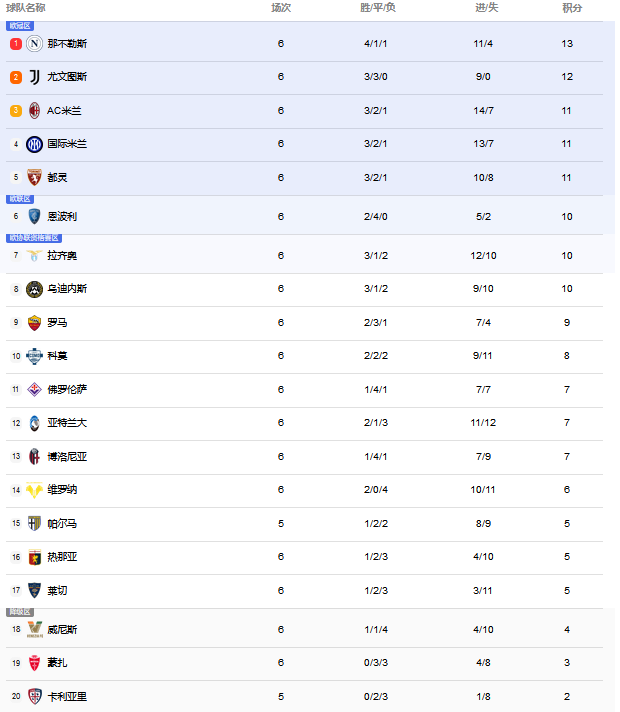Viewport: 620px width, 712px height.
Task: Click the Roma club crest
Action: (35, 323)
